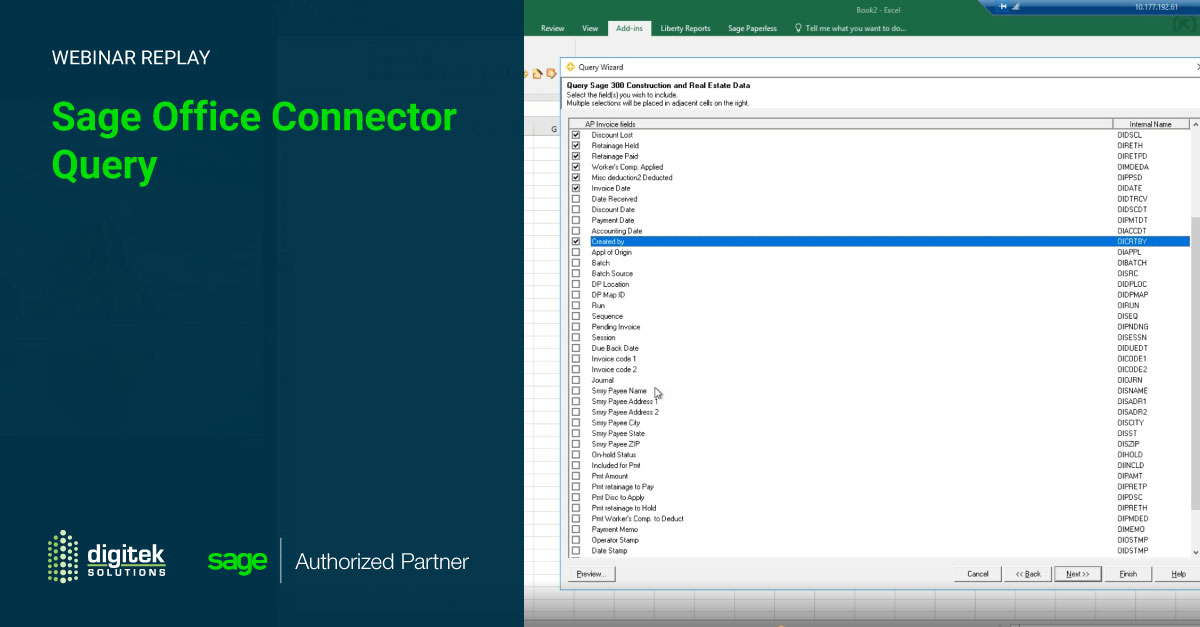The height and width of the screenshot is (627, 1200).
Task: Select the Pending Invoice row
Action: (x=880, y=327)
